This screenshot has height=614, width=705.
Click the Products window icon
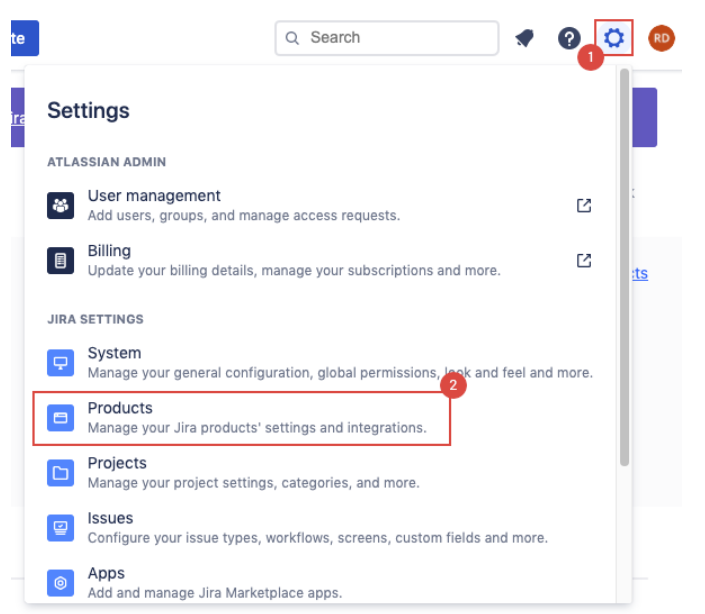61,418
